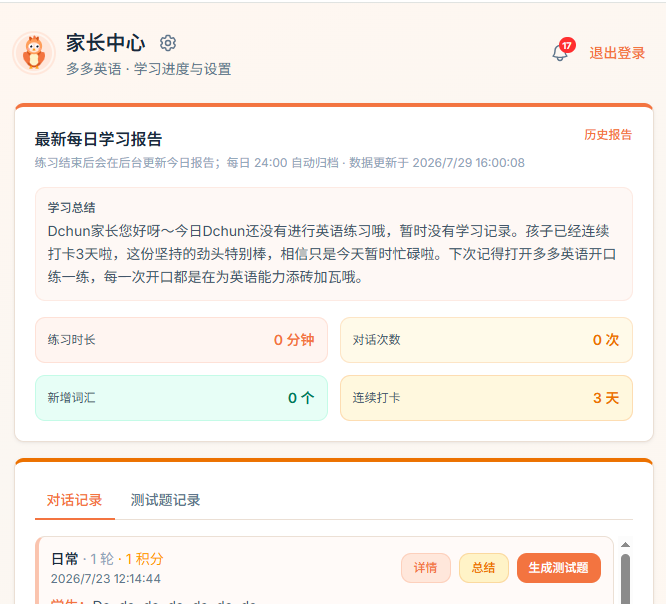
Task: Open the notification bell
Action: 560,53
